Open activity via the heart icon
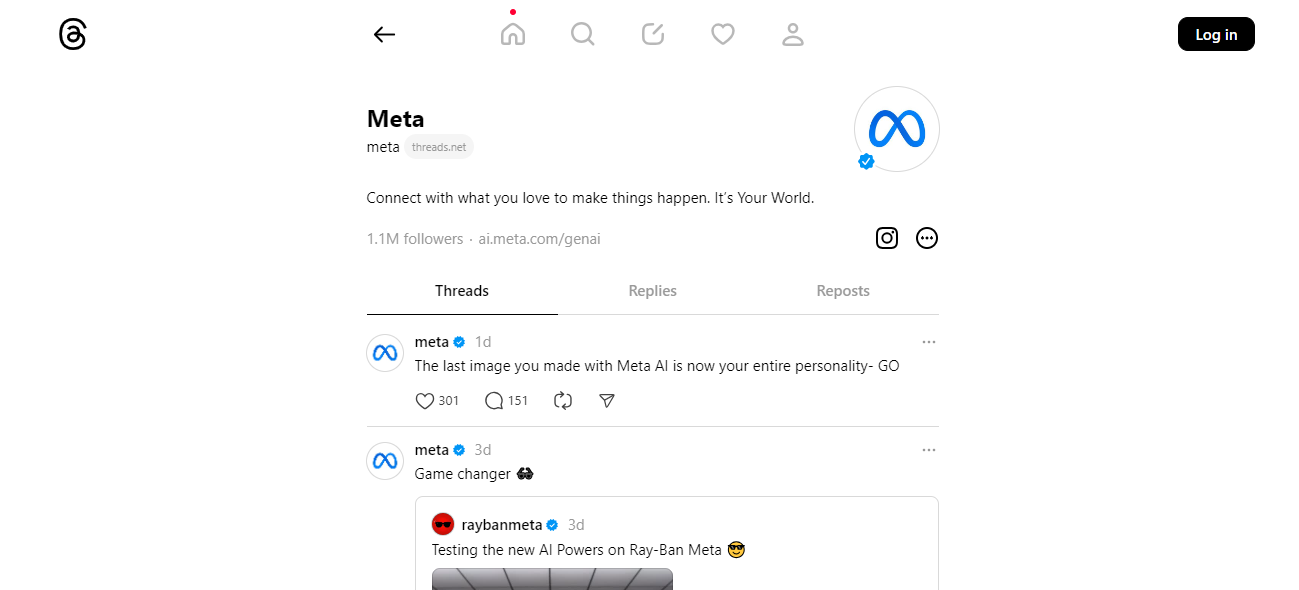1299x590 pixels. point(723,34)
